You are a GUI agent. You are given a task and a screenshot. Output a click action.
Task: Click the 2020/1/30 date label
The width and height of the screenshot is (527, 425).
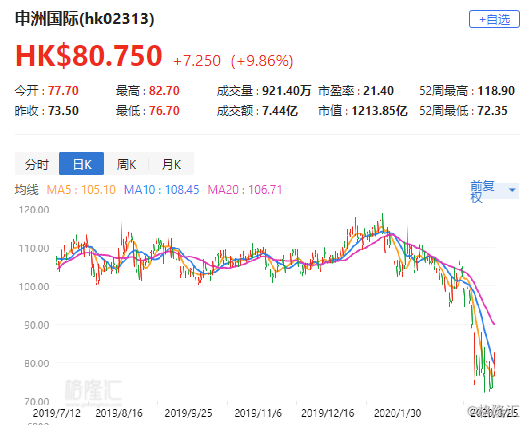398,413
